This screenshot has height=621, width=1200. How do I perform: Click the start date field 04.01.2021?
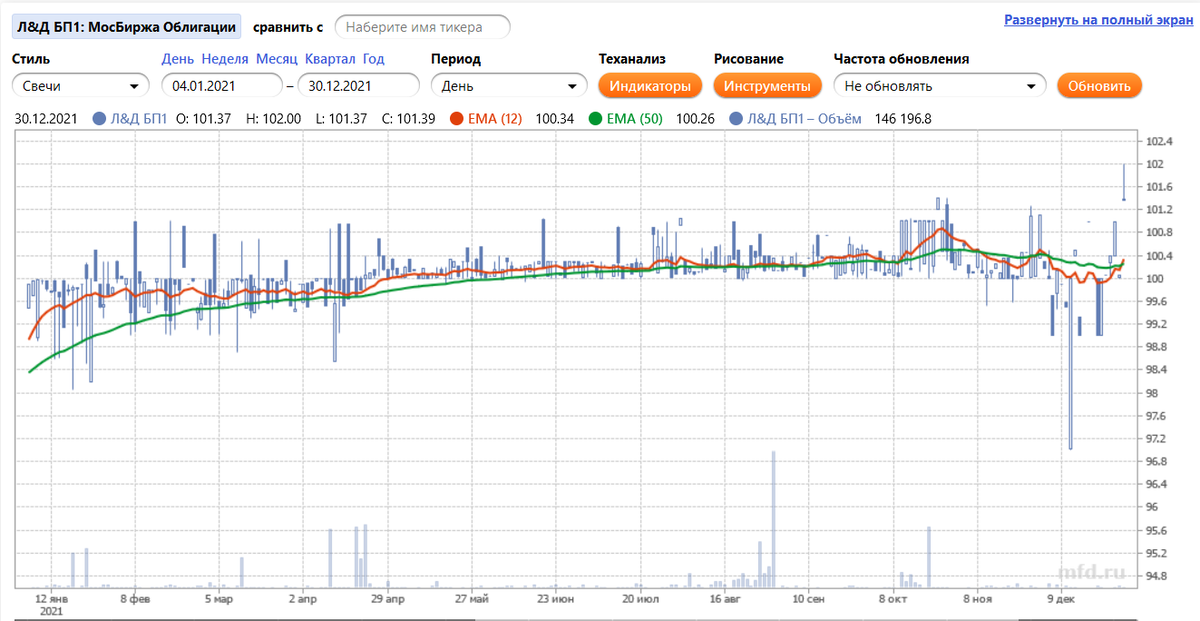click(x=221, y=86)
